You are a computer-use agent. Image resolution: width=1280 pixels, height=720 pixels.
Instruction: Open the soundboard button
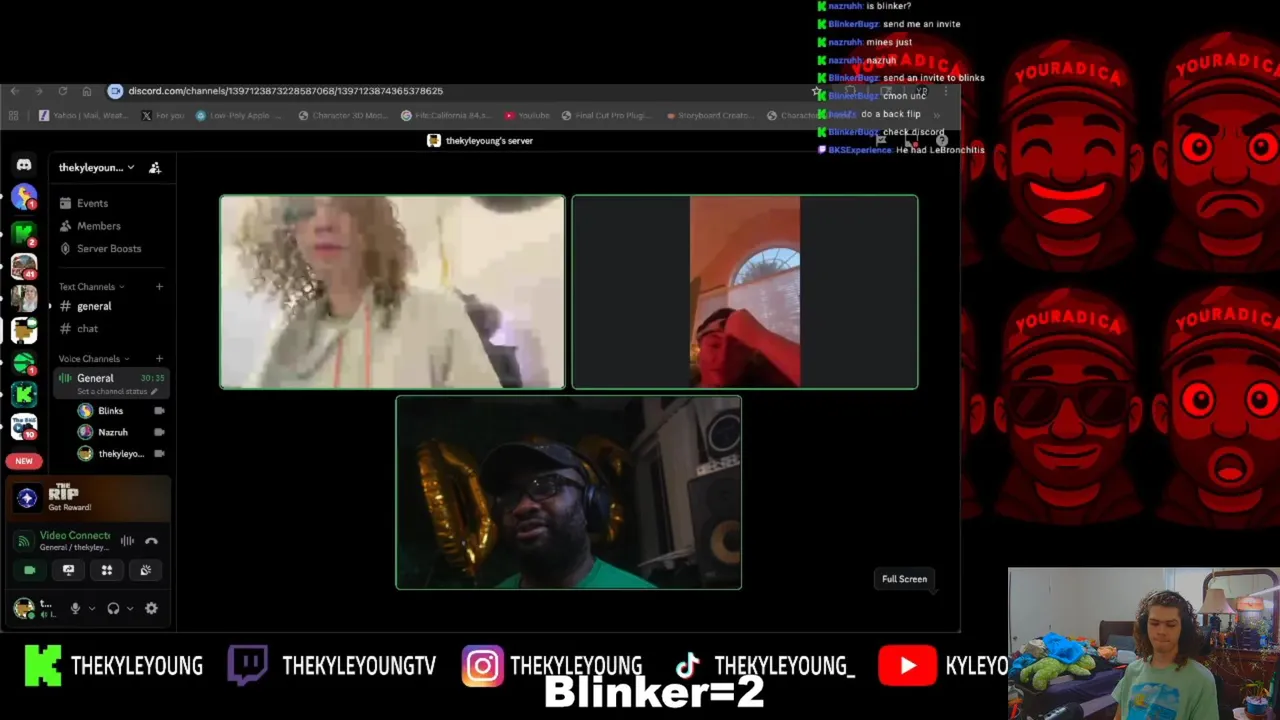pyautogui.click(x=145, y=570)
